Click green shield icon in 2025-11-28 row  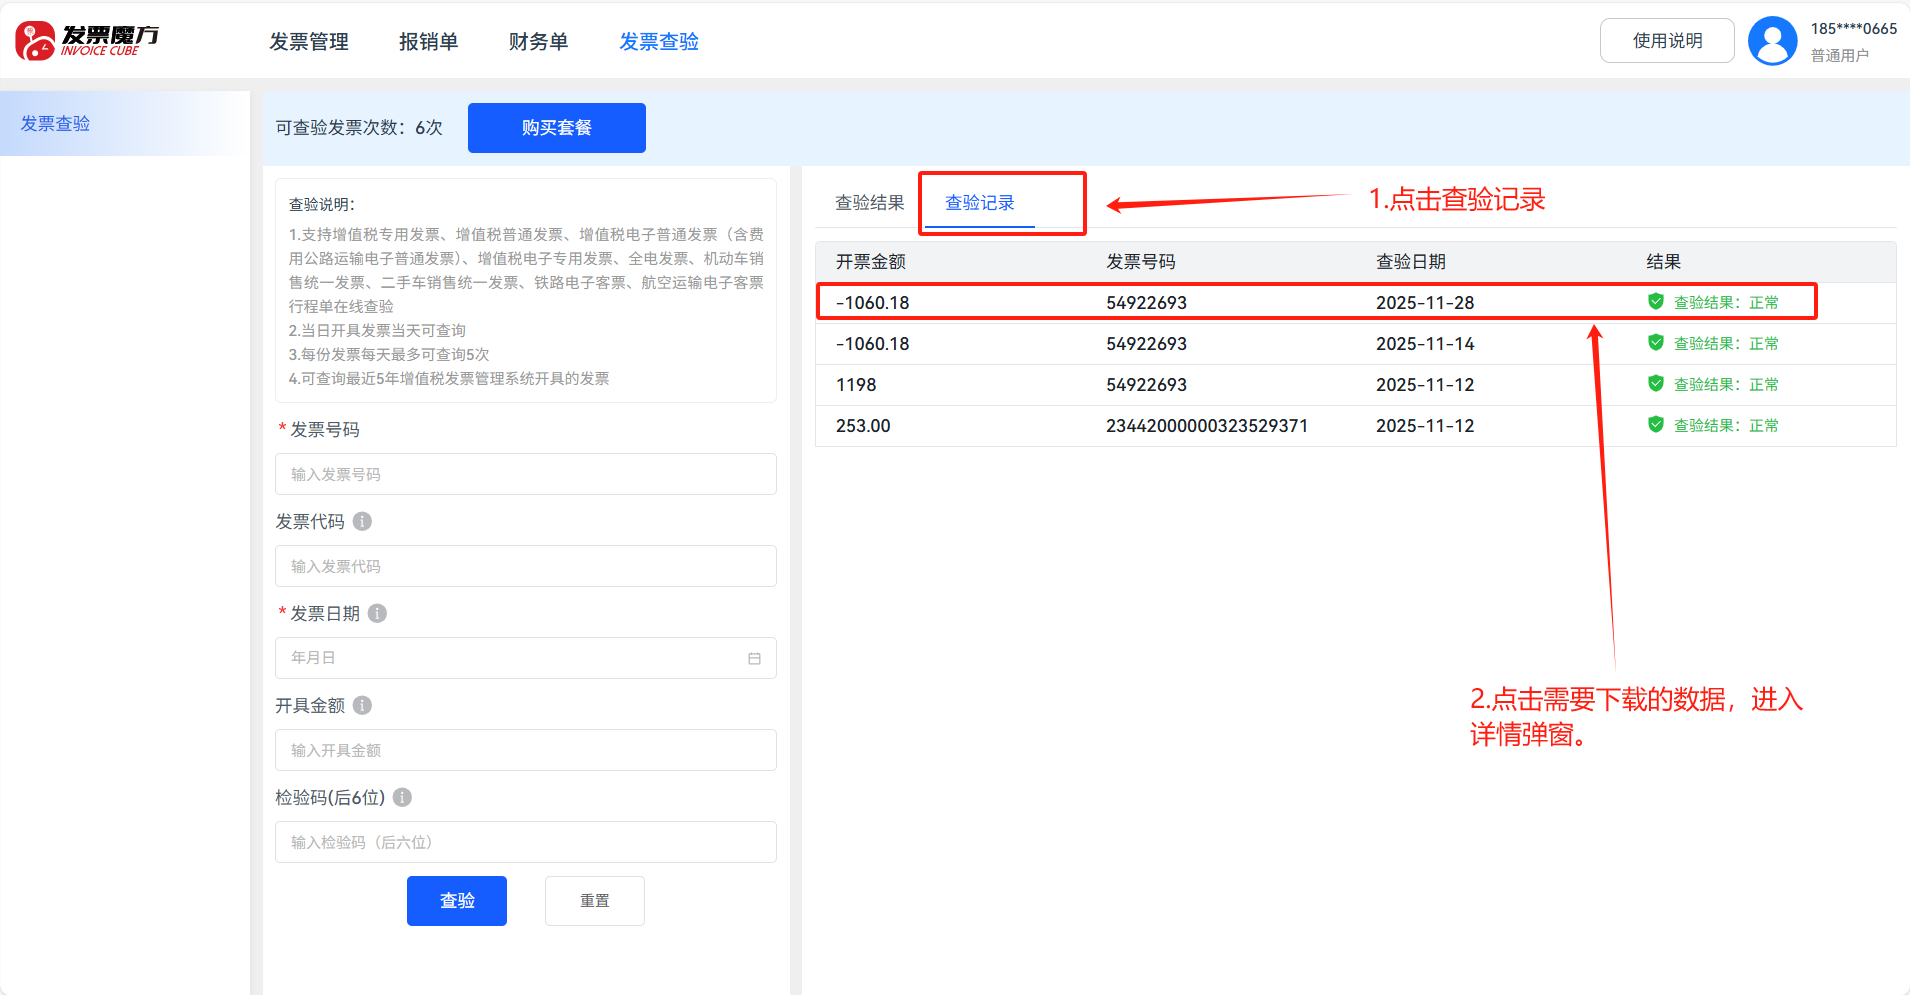point(1656,302)
